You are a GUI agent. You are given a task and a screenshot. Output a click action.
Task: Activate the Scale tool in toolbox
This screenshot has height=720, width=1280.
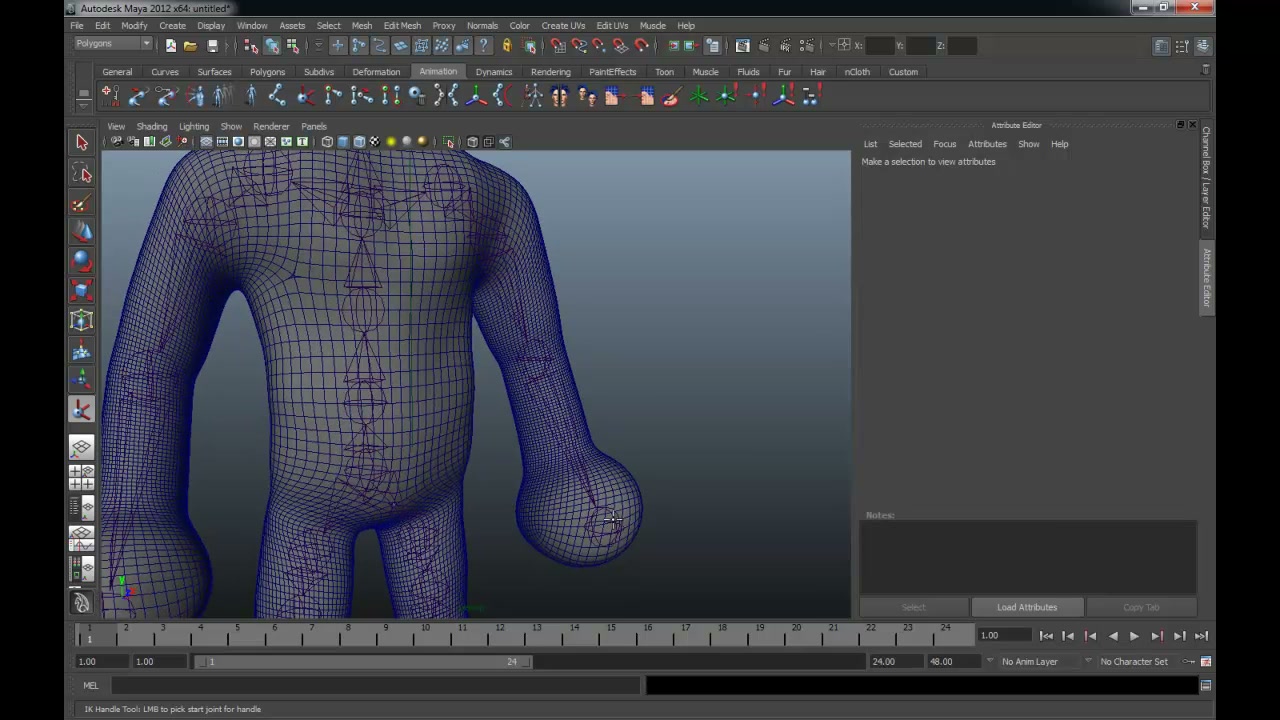[82, 291]
